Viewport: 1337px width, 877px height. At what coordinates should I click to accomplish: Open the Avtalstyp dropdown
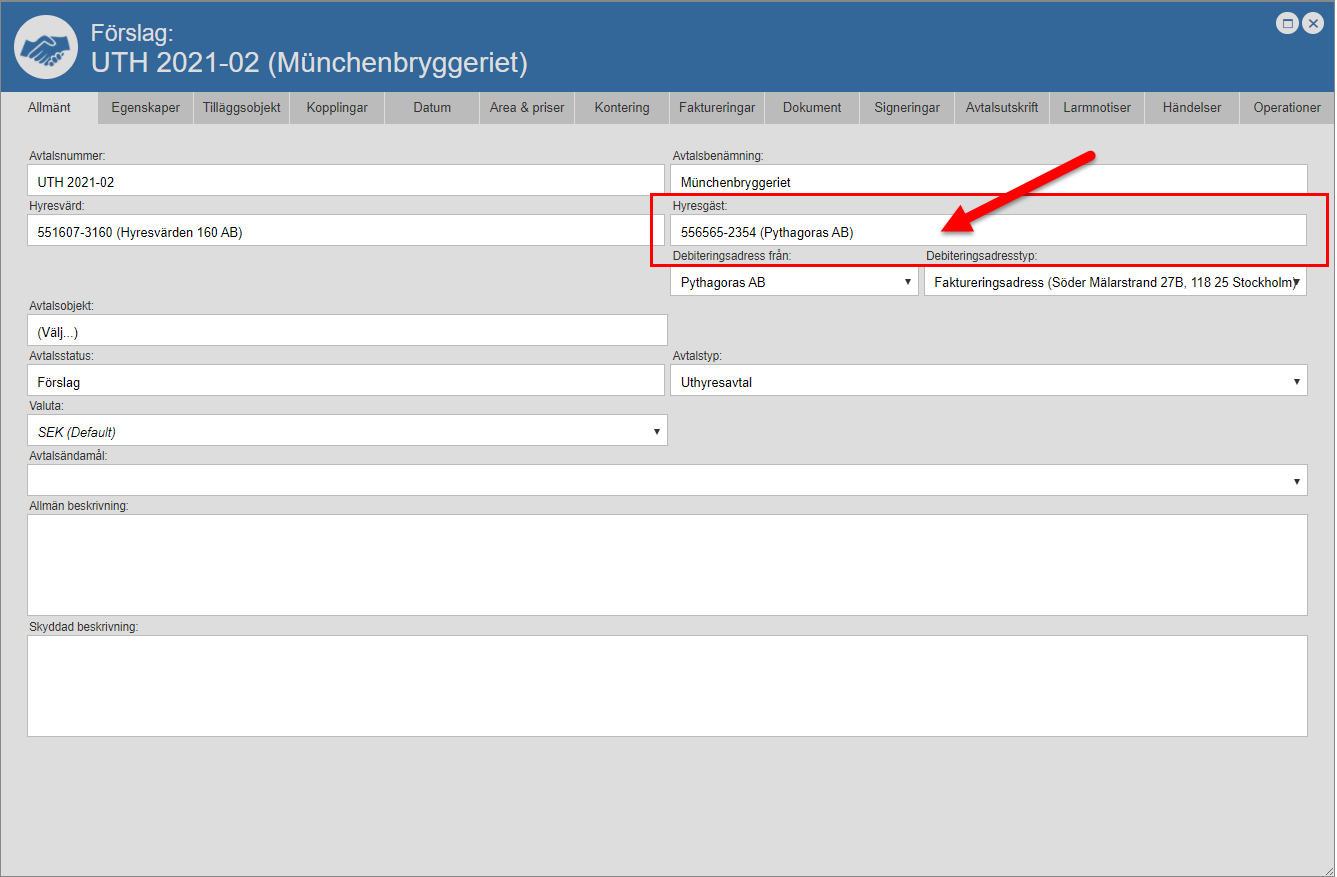[x=988, y=381]
